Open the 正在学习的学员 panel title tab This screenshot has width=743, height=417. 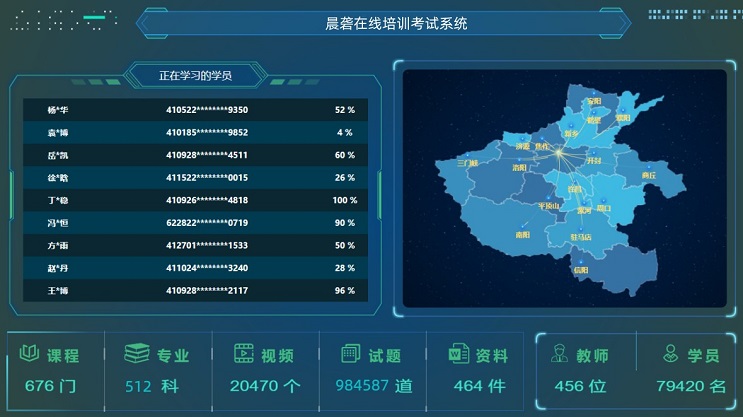pos(195,75)
